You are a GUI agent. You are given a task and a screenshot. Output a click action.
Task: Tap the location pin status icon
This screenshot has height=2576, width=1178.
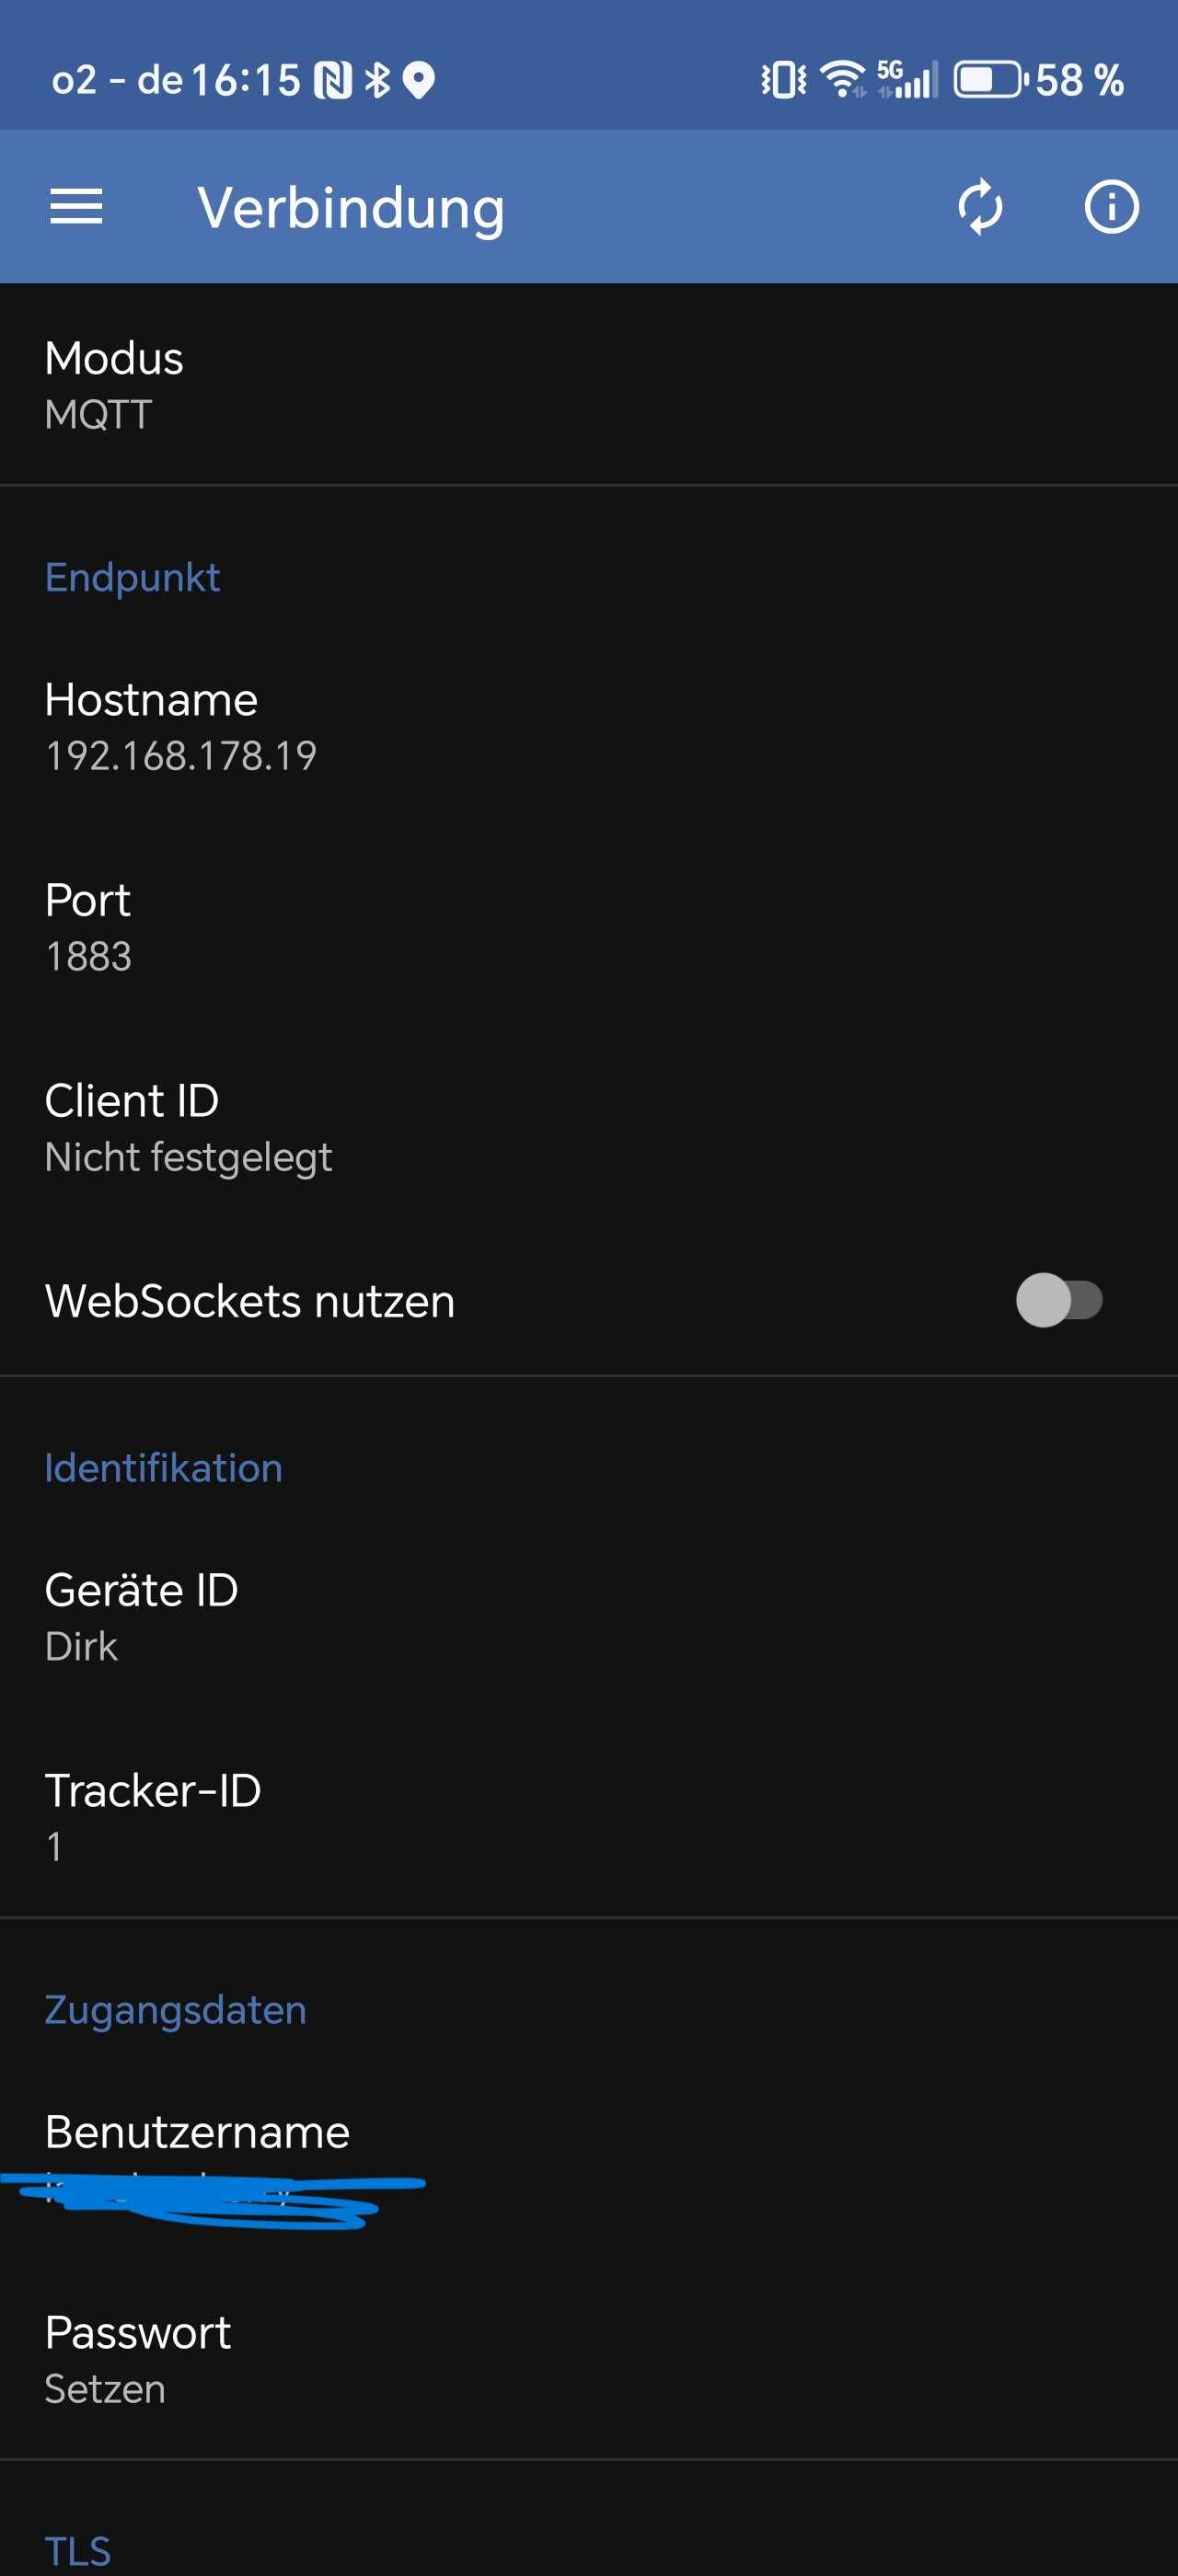point(419,80)
